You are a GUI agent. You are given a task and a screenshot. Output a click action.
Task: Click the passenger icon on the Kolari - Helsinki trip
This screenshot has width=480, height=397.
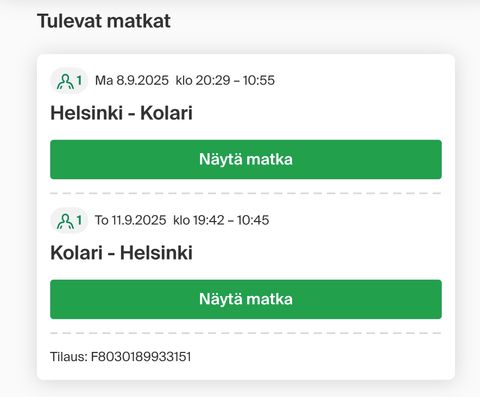coord(65,221)
